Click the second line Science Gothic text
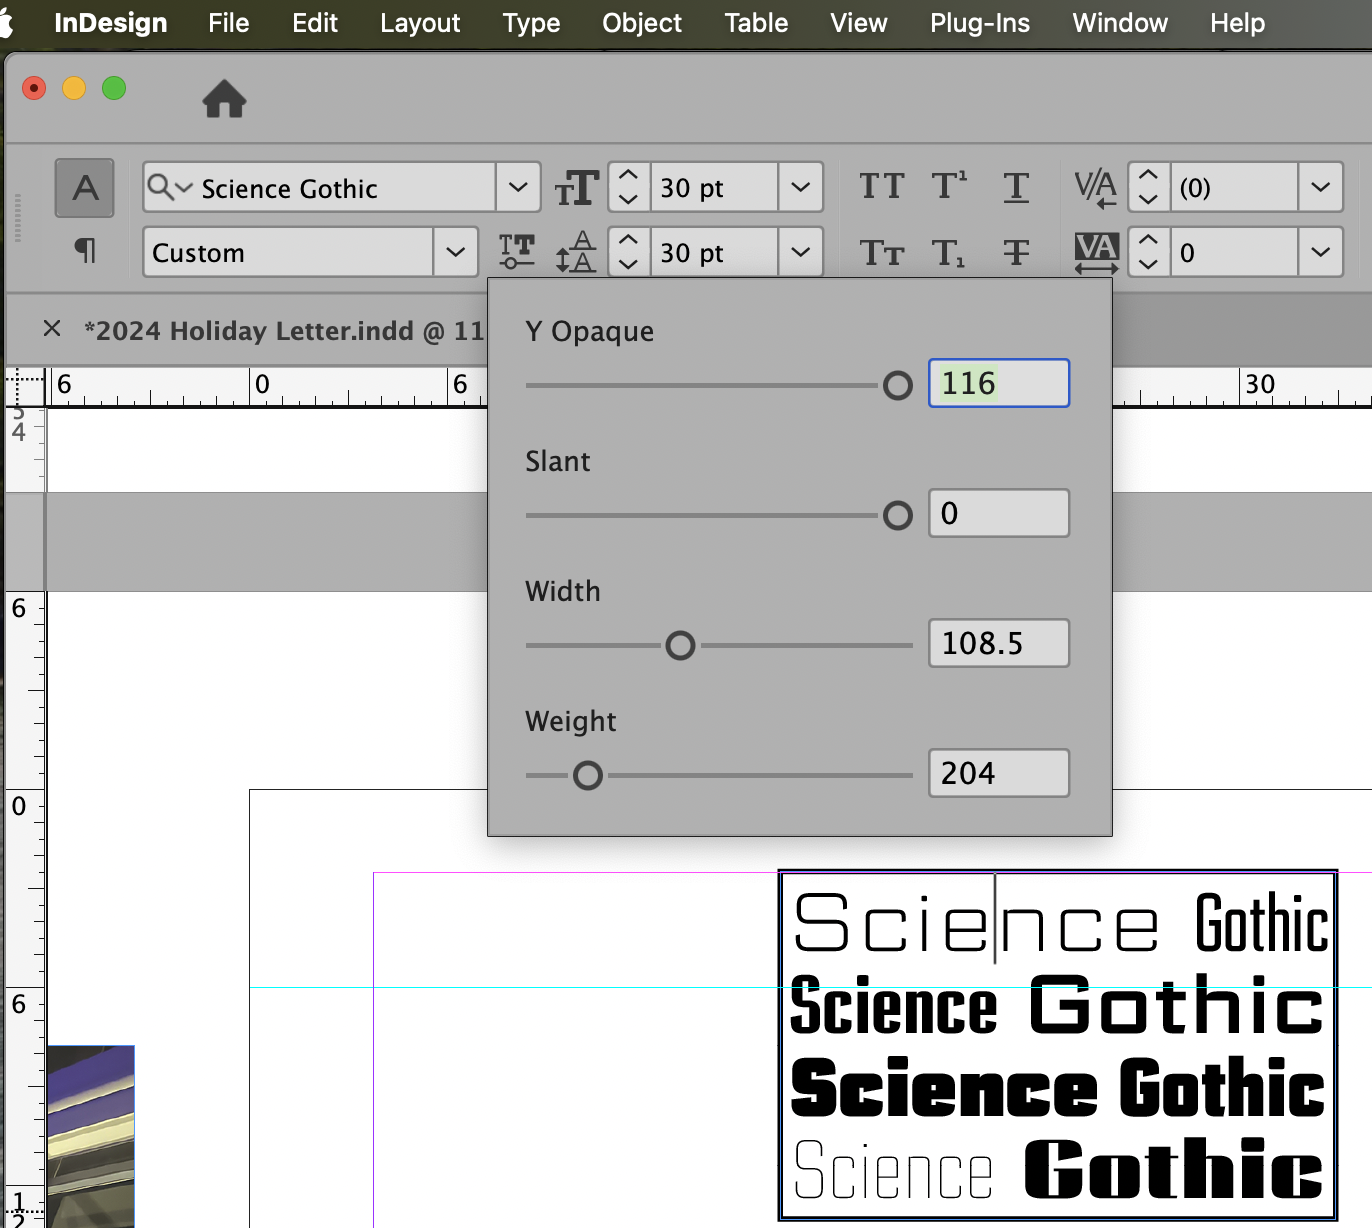The width and height of the screenshot is (1372, 1228). click(1057, 1006)
